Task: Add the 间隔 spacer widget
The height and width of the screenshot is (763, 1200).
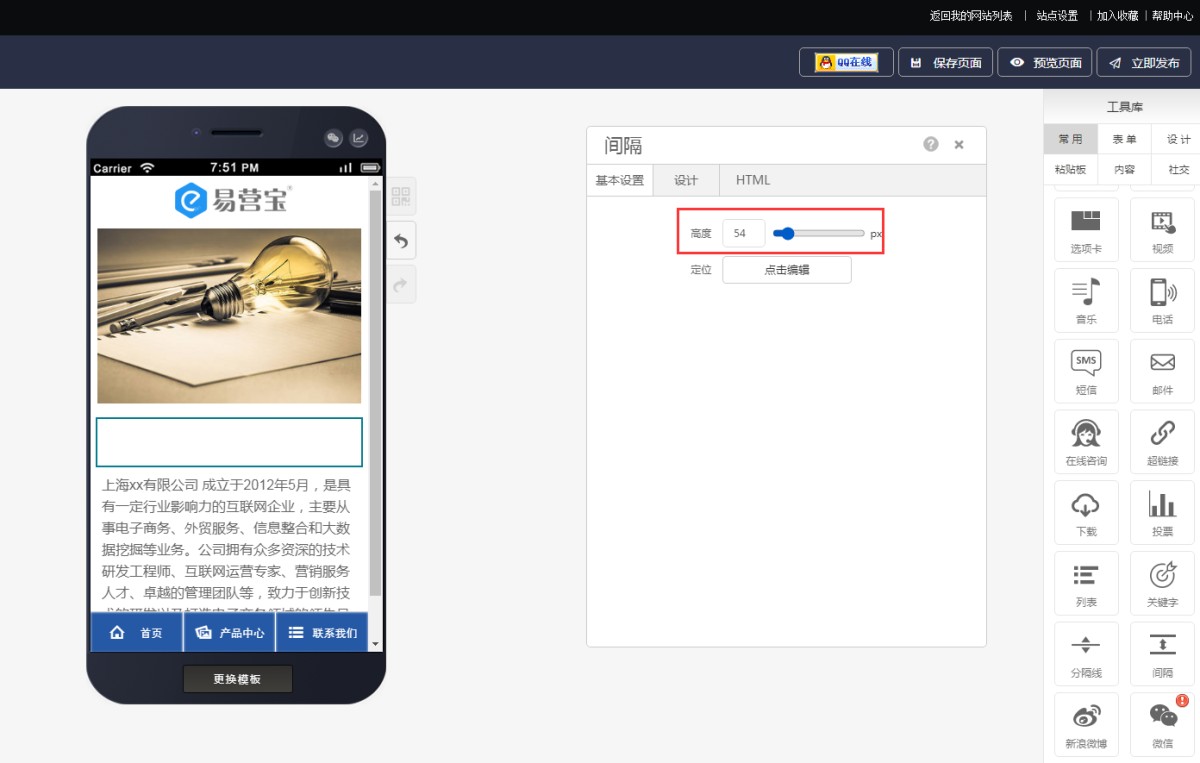Action: [1162, 655]
